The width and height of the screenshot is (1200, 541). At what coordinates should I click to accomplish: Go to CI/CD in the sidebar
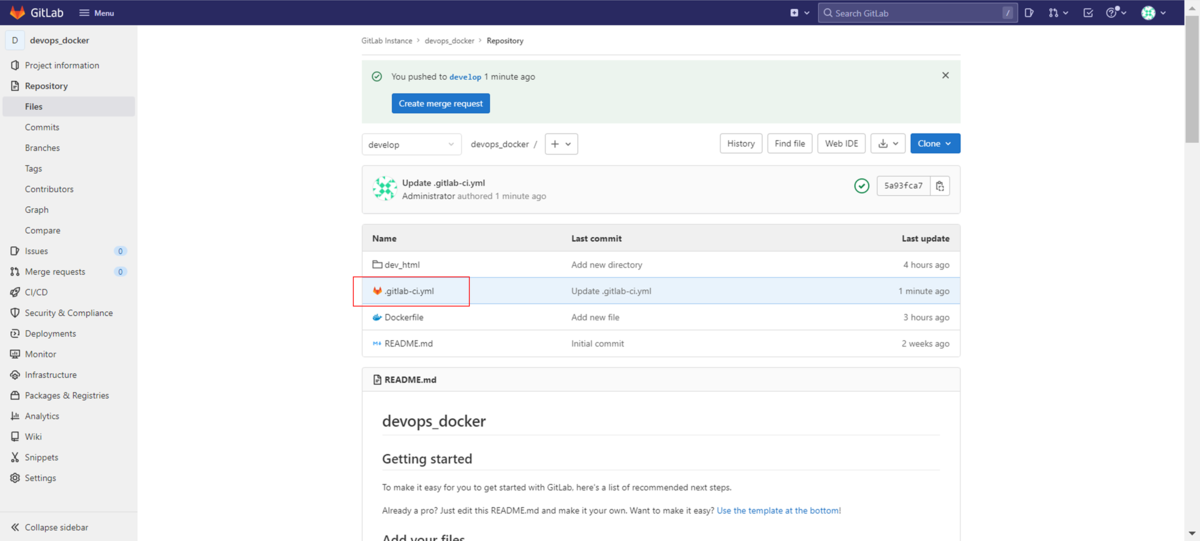36,292
